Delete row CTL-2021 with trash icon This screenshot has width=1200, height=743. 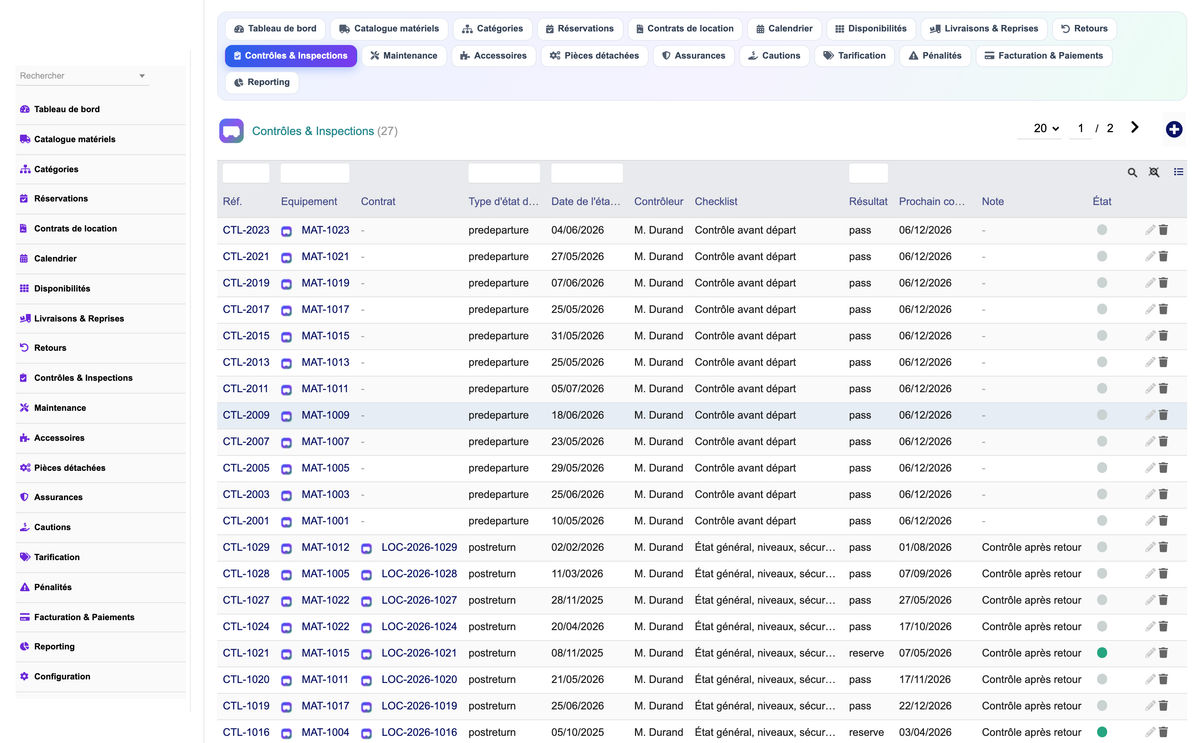pos(1164,257)
